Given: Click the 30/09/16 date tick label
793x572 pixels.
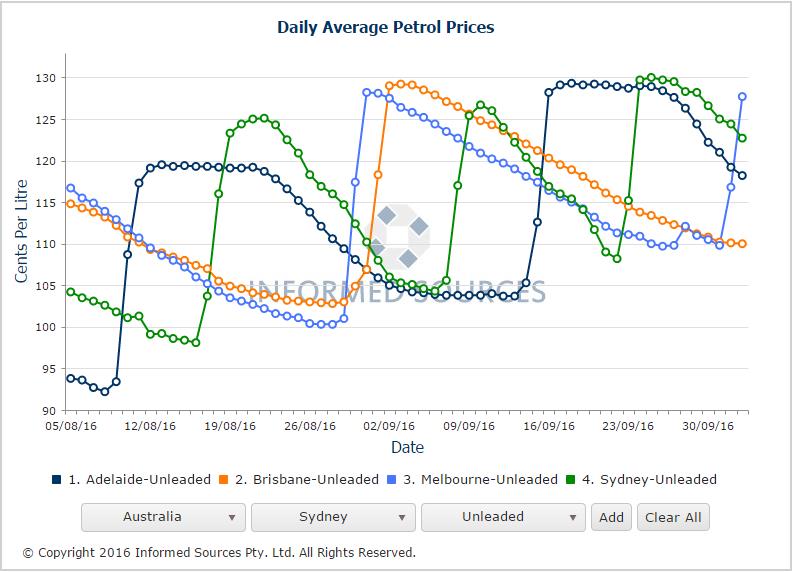Looking at the screenshot, I should [708, 426].
